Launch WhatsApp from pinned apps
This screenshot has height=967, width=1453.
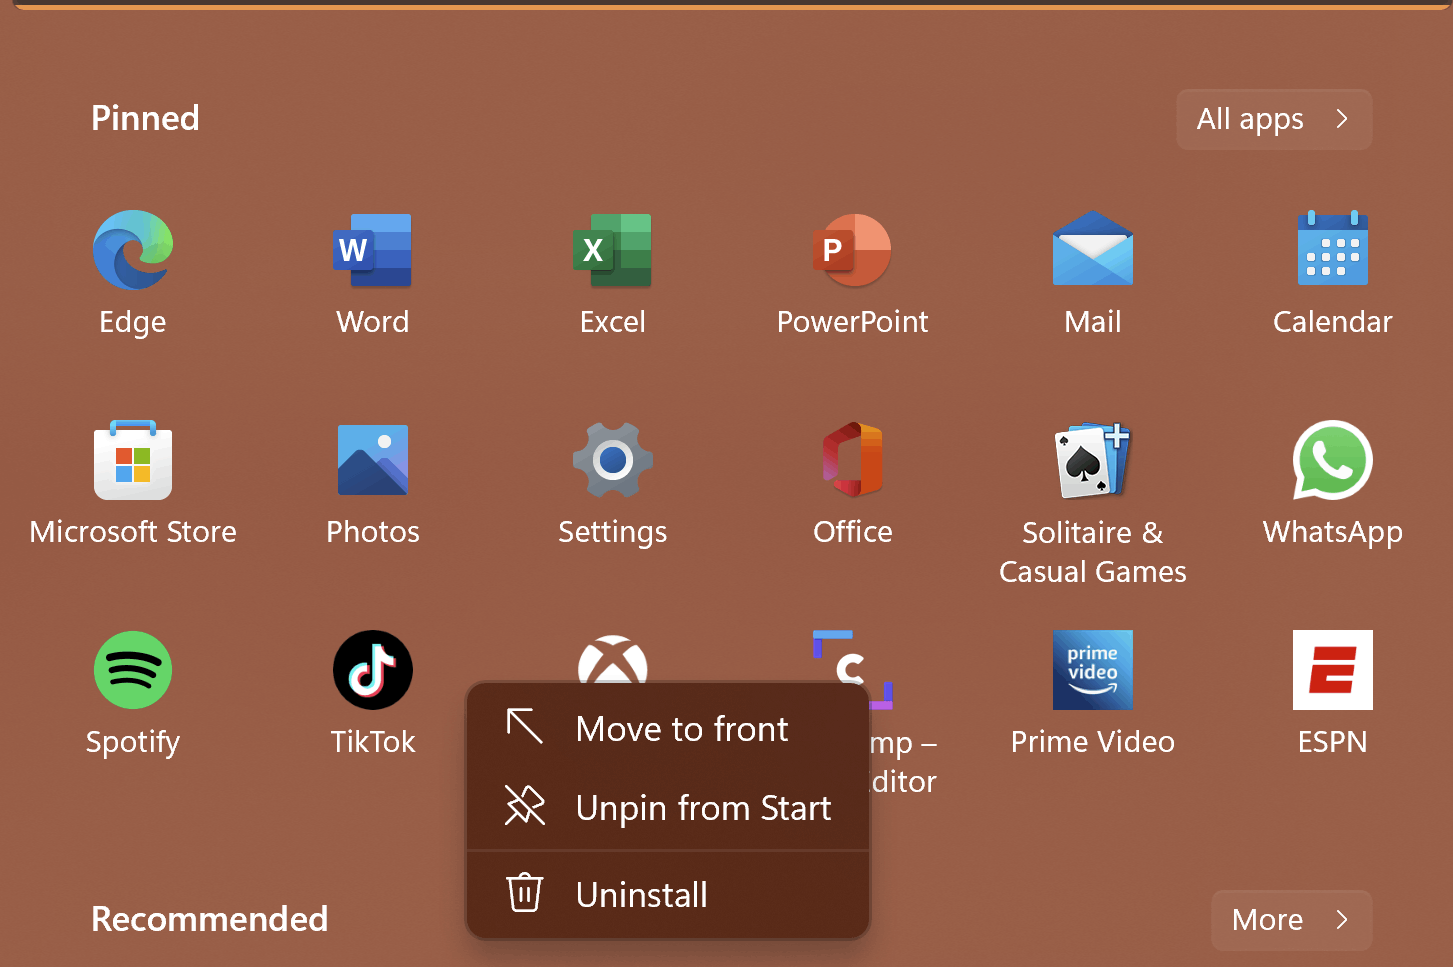(x=1333, y=460)
